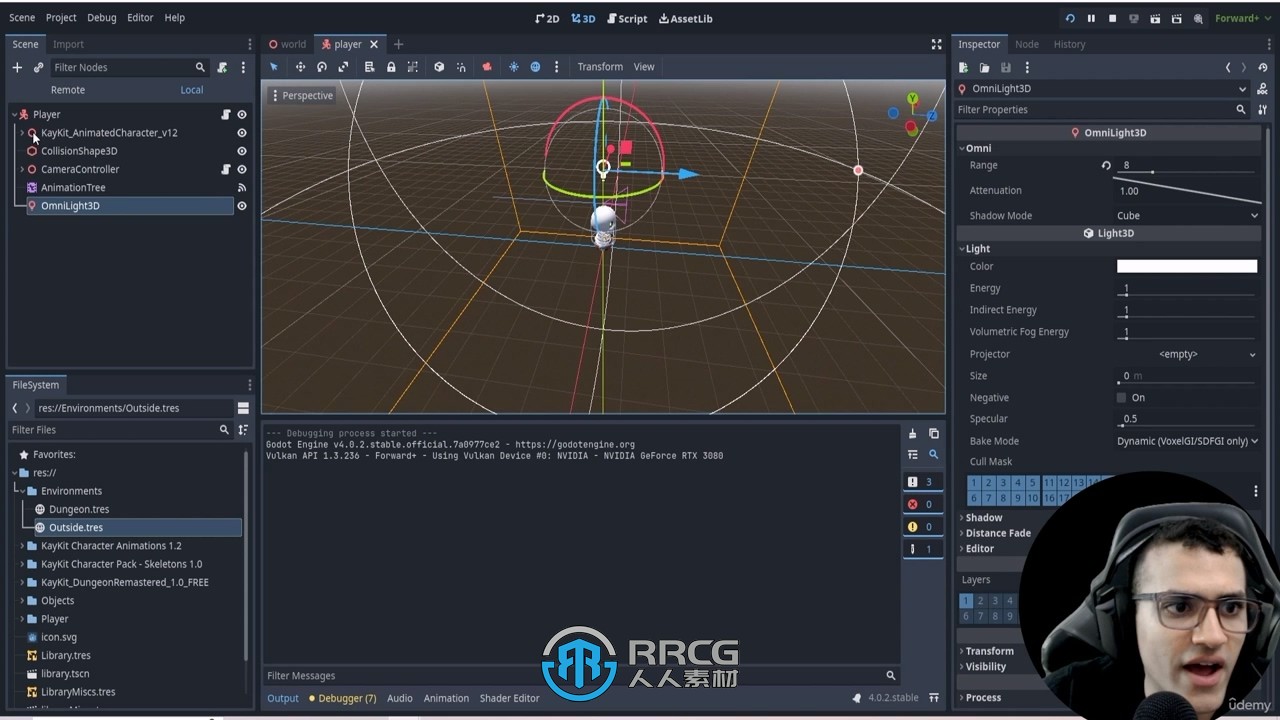Toggle the preview sunlight icon

[x=514, y=67]
